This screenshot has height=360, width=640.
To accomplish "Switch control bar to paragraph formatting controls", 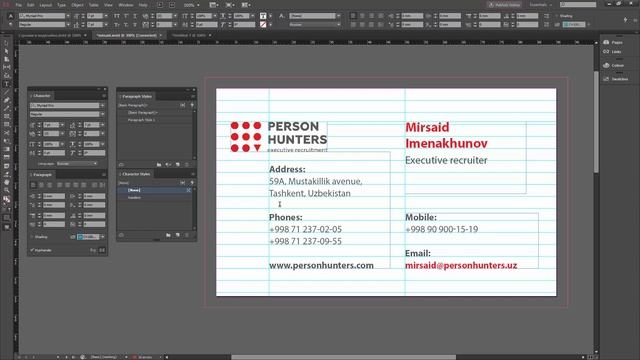I will 11,24.
